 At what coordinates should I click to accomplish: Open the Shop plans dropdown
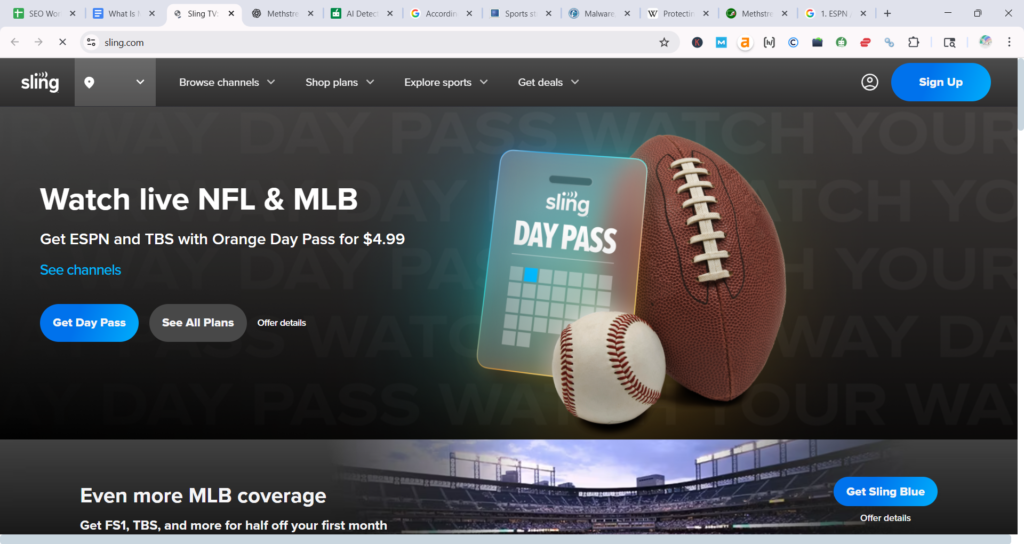coord(340,82)
